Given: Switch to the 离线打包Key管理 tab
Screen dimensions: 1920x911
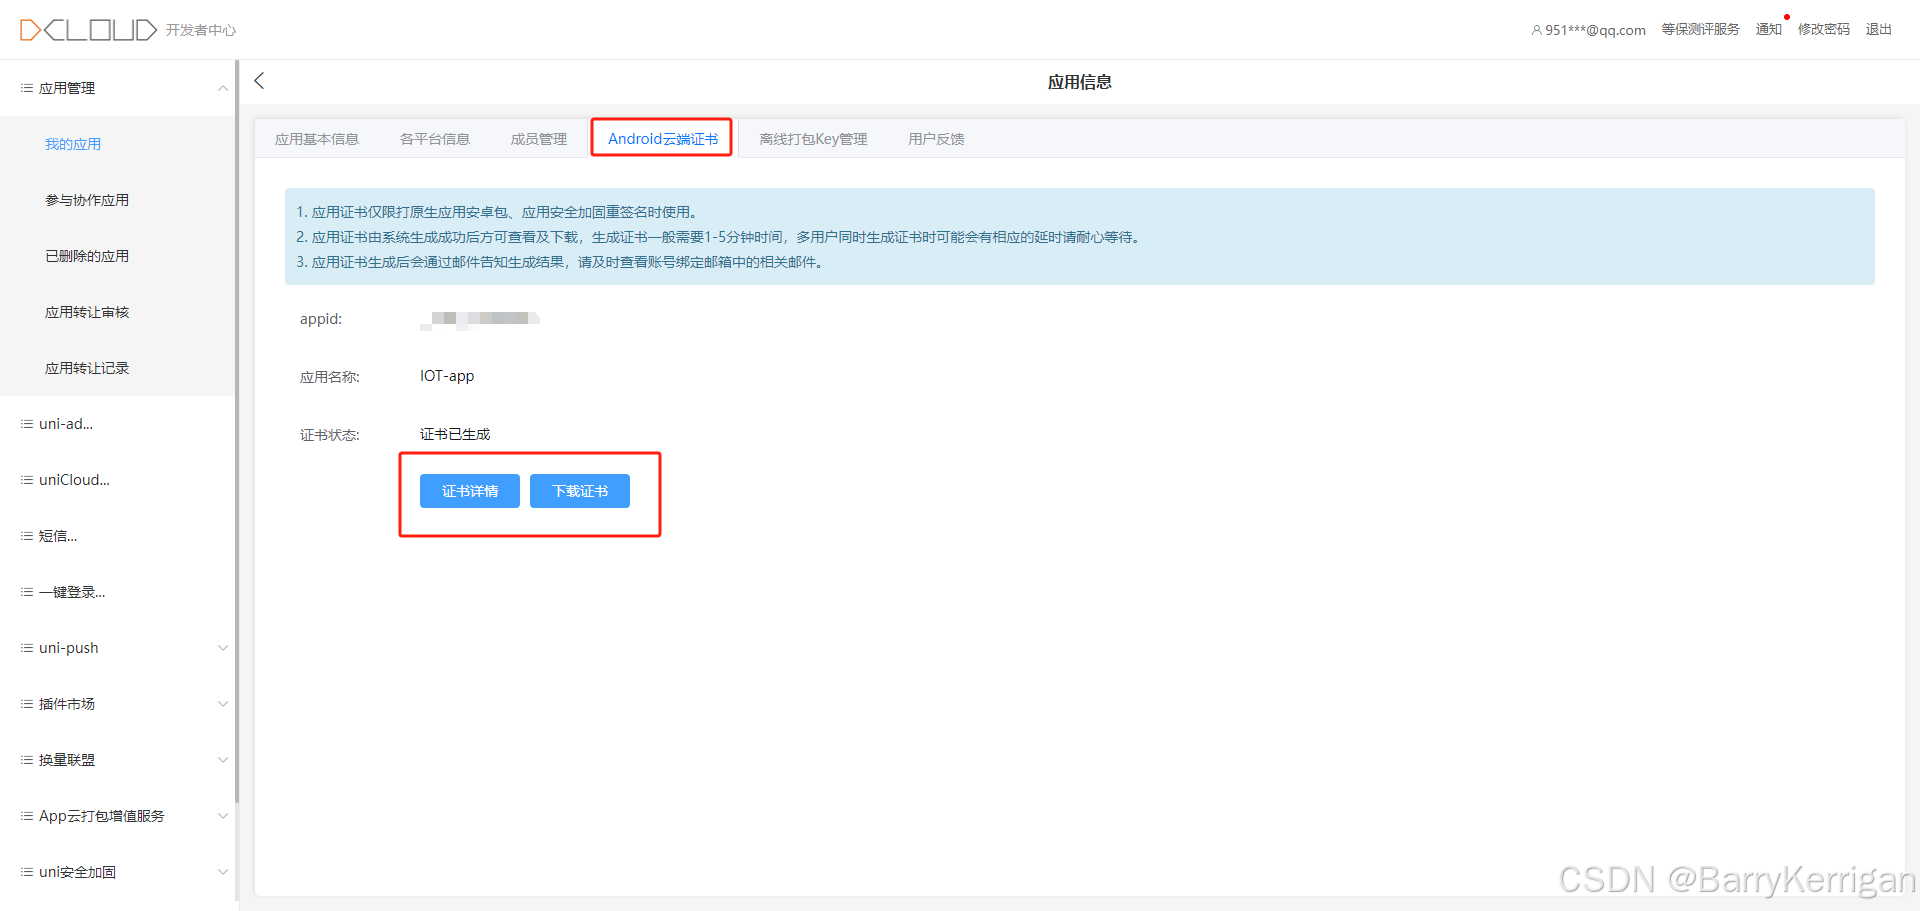Looking at the screenshot, I should point(813,138).
